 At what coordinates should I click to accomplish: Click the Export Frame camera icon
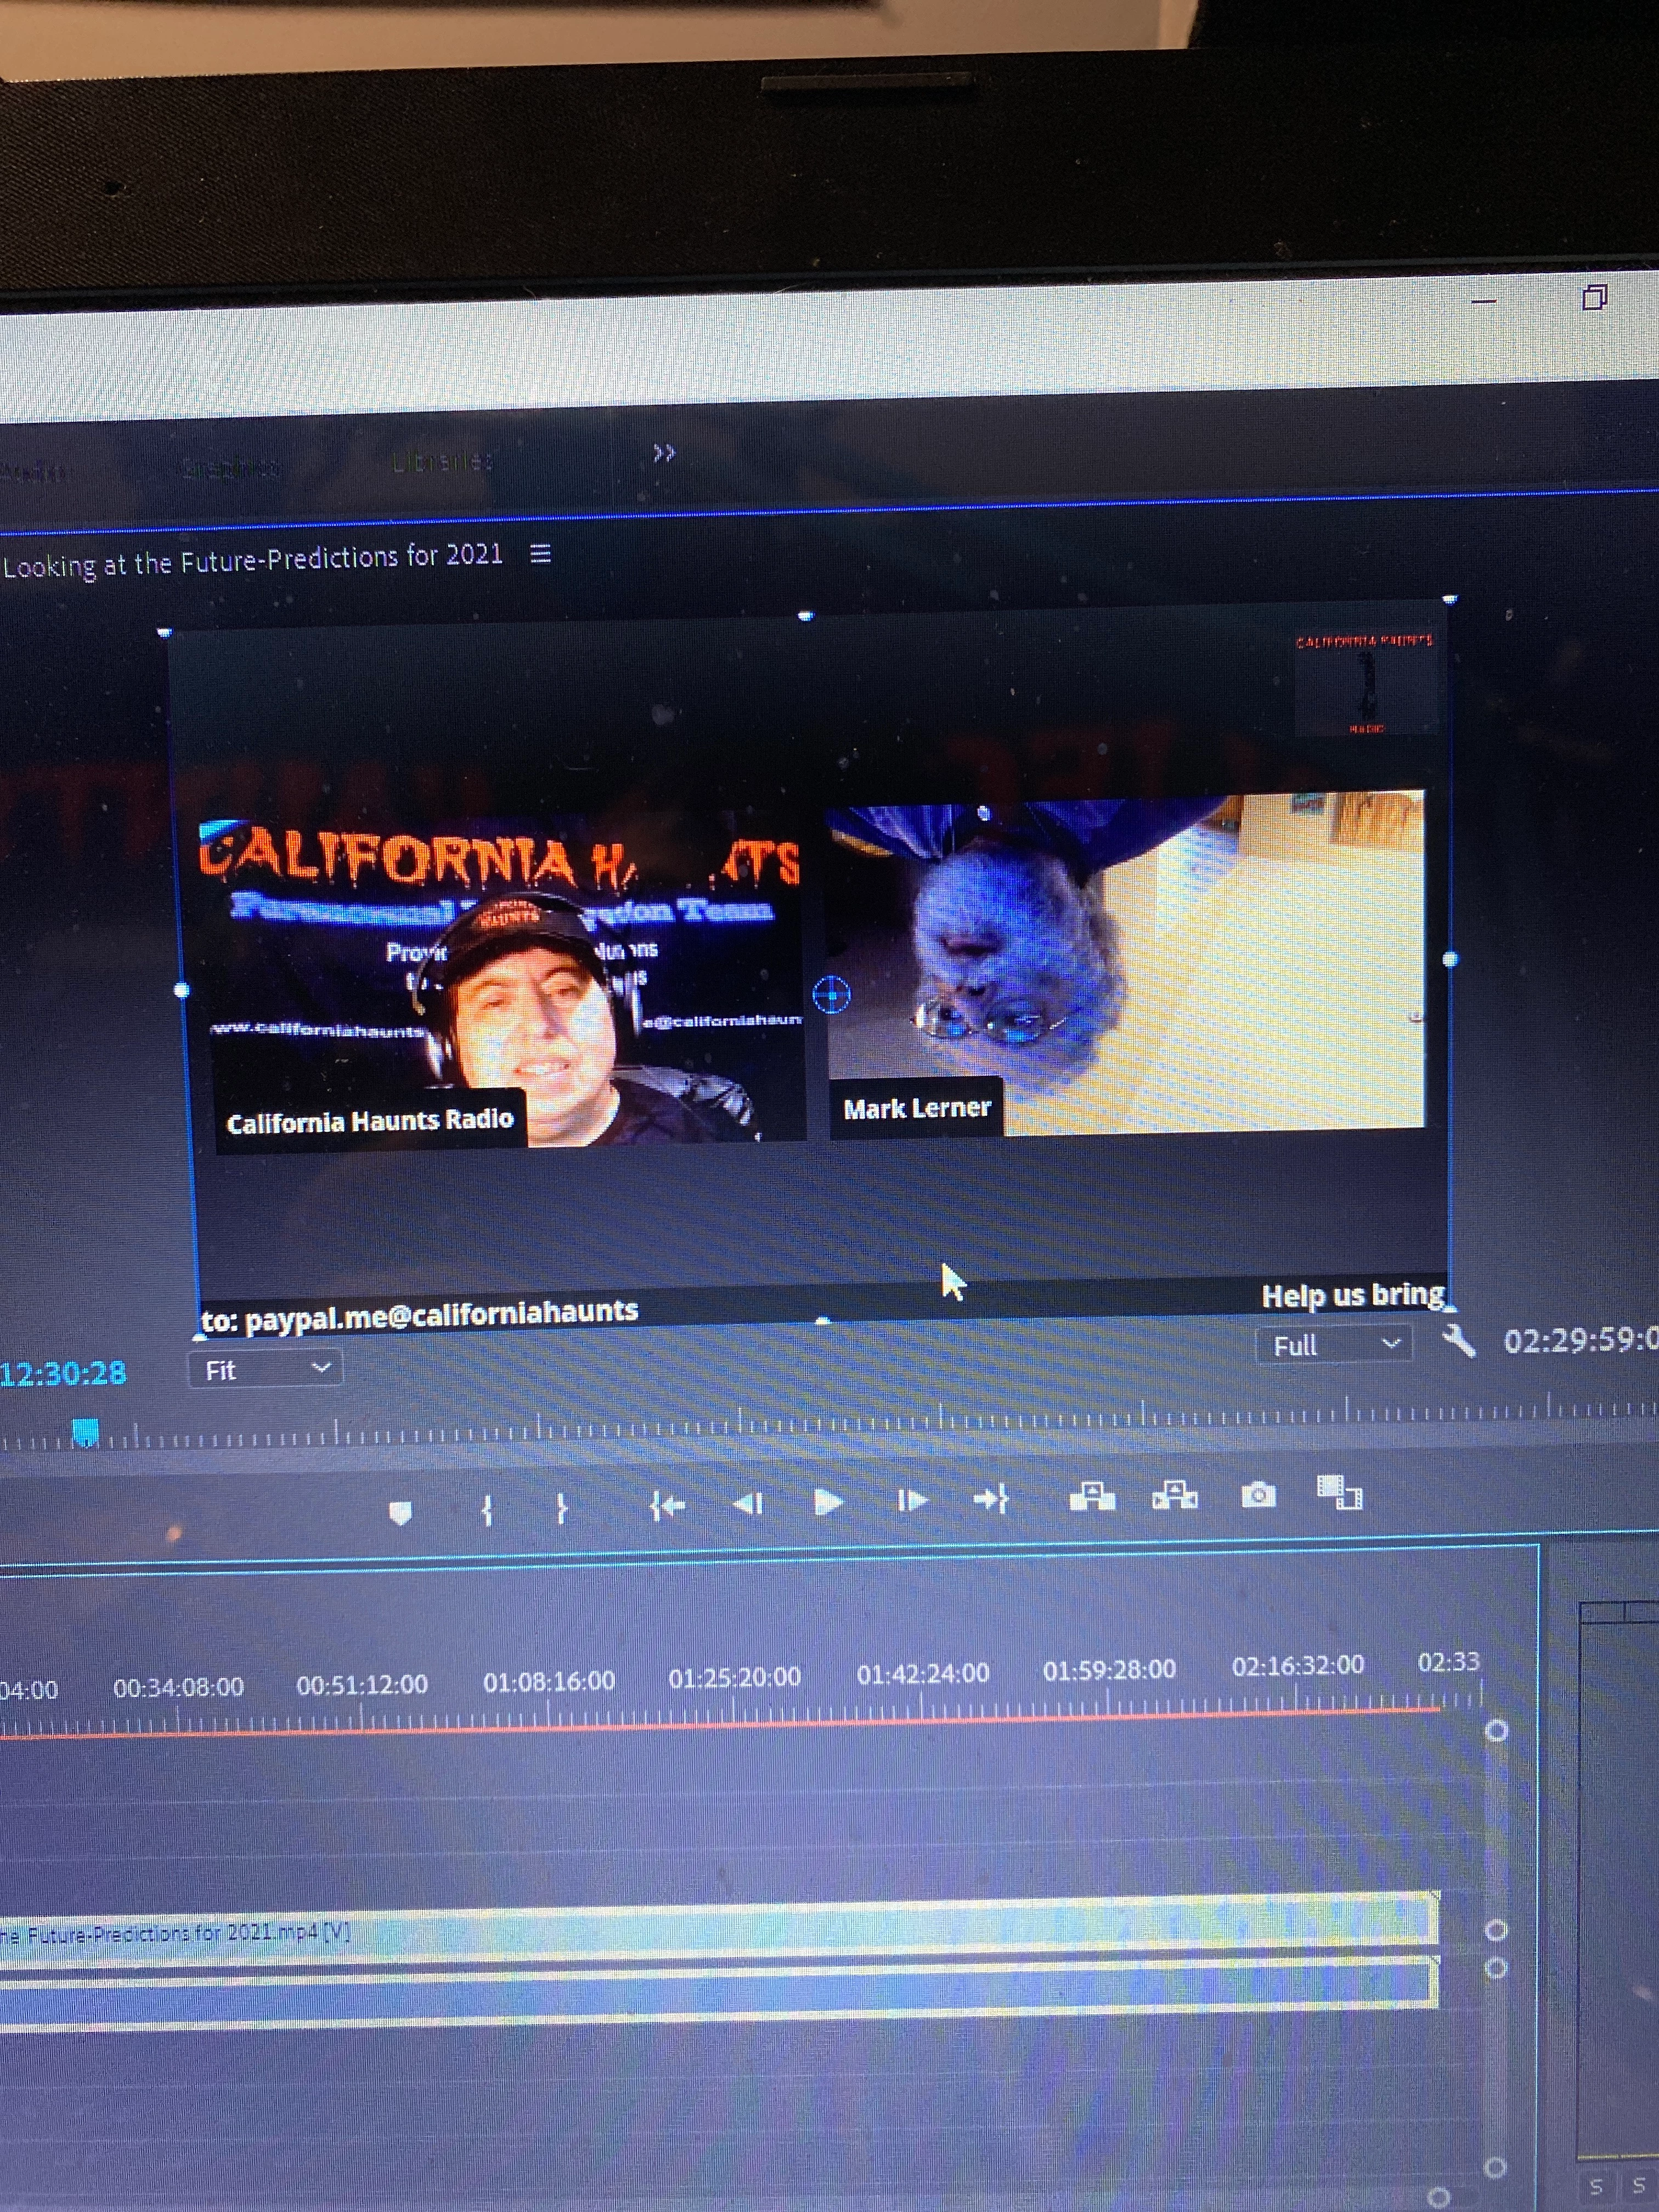pos(1258,1495)
